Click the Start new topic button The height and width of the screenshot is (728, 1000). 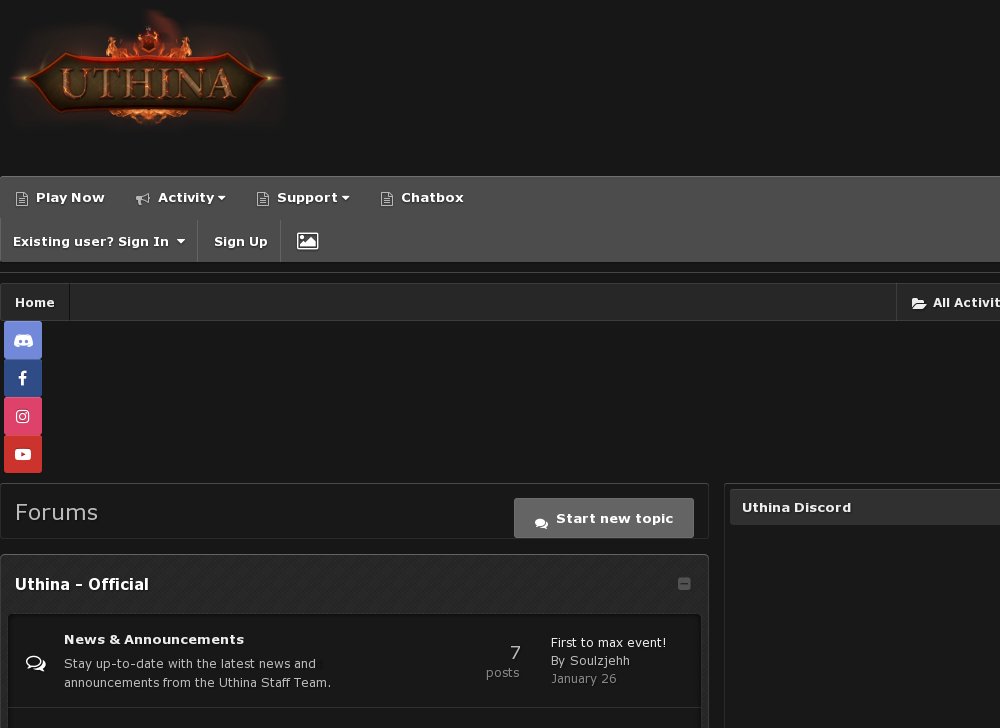[x=604, y=518]
